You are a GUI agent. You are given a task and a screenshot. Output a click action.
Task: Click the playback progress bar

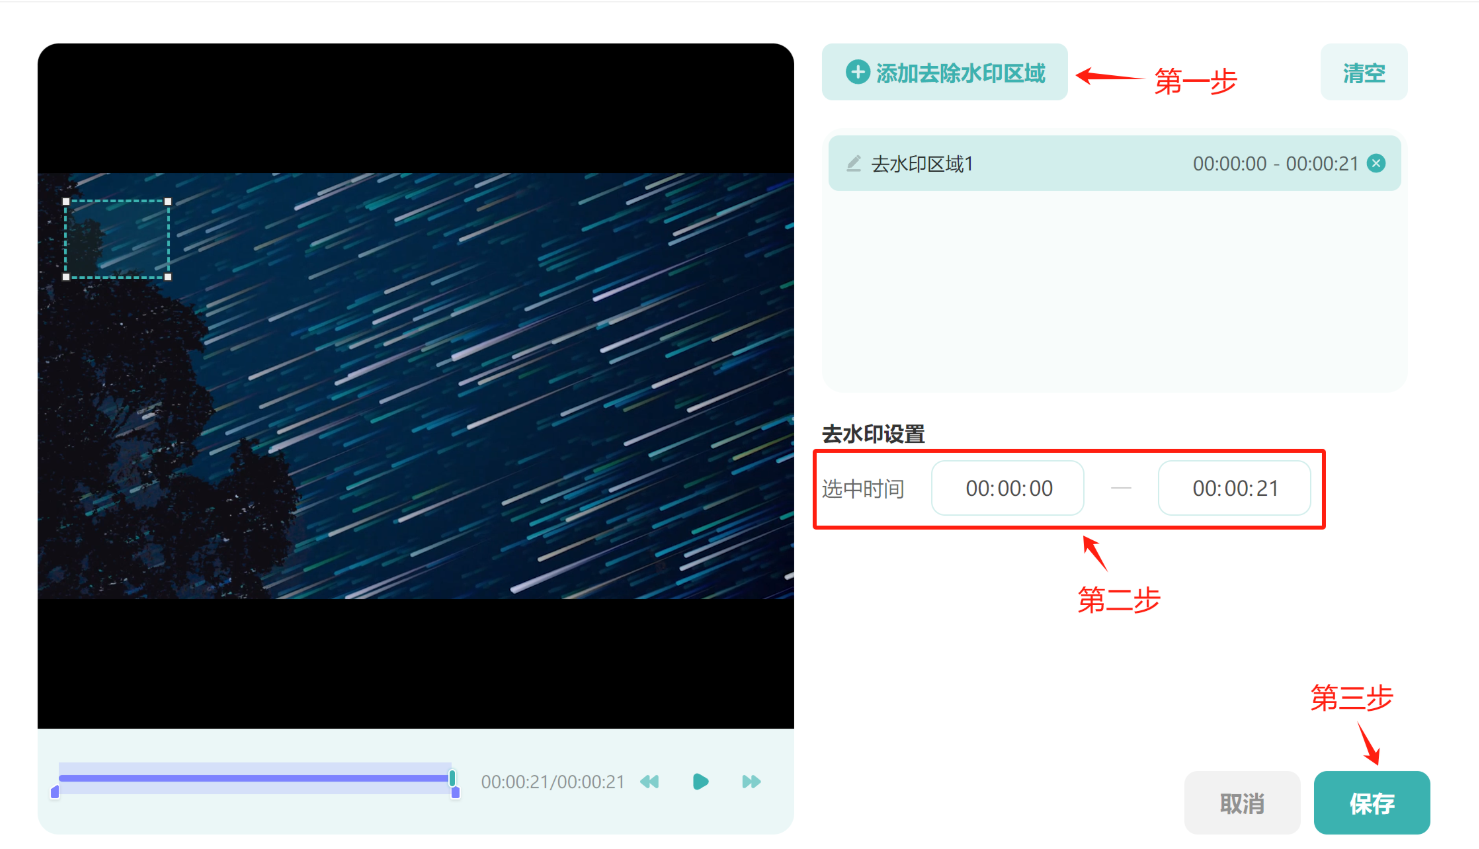(255, 780)
